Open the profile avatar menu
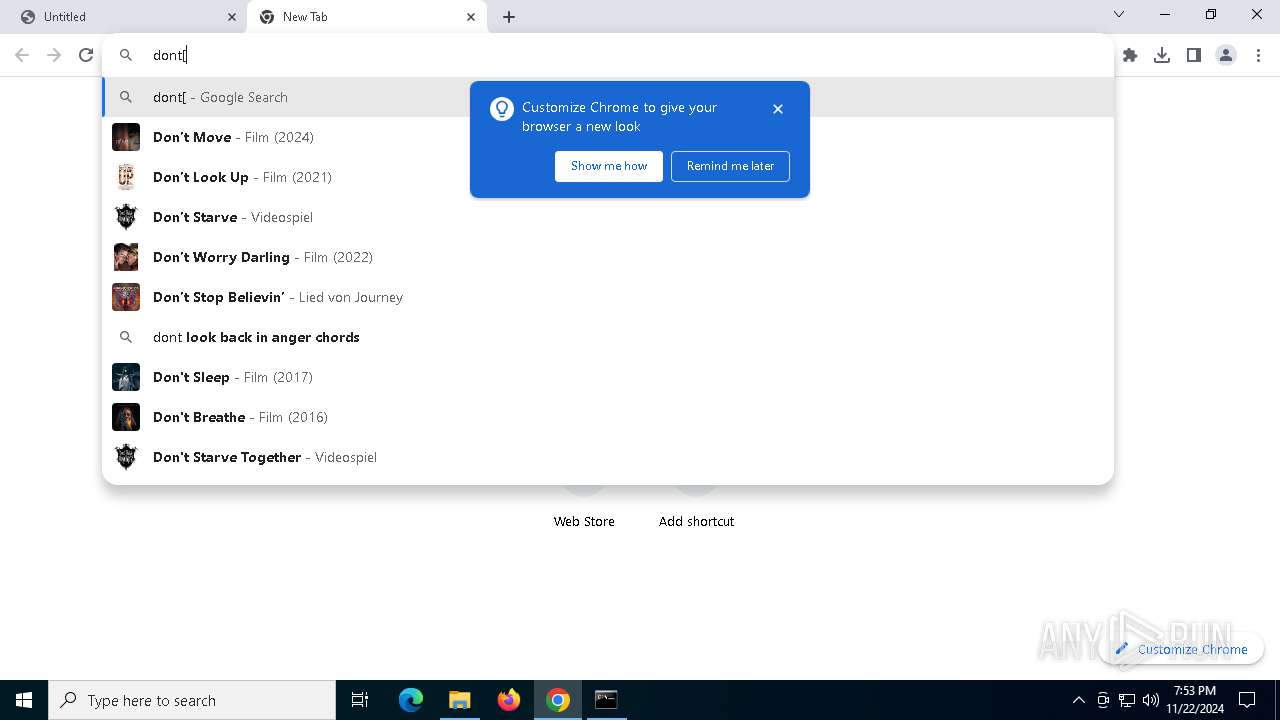This screenshot has width=1280, height=720. [x=1226, y=55]
